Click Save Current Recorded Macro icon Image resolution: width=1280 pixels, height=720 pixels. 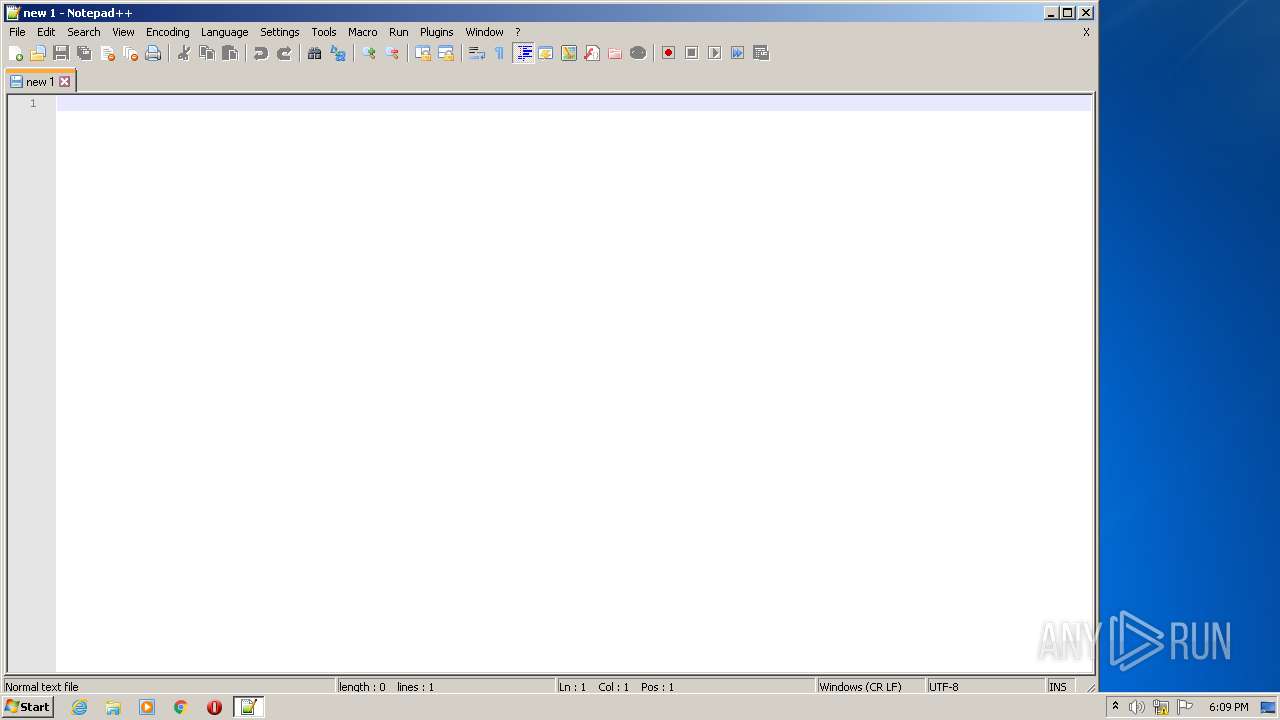click(761, 53)
